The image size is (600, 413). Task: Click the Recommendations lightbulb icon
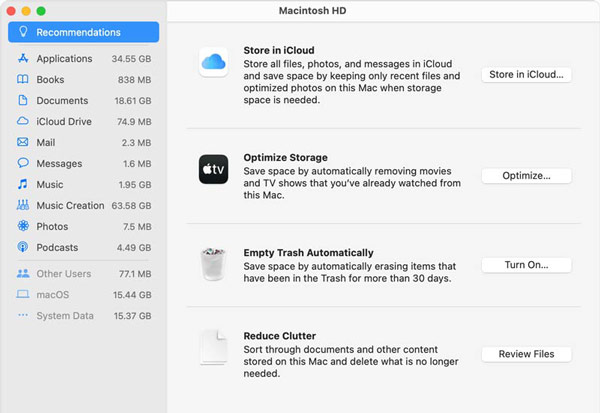point(23,32)
